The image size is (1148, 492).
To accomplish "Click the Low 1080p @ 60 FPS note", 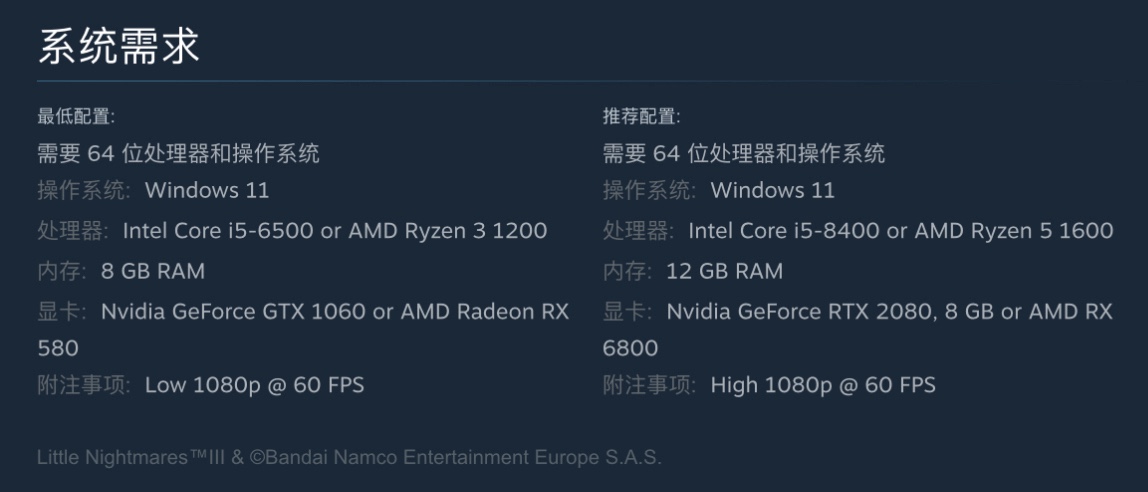I will pyautogui.click(x=254, y=385).
